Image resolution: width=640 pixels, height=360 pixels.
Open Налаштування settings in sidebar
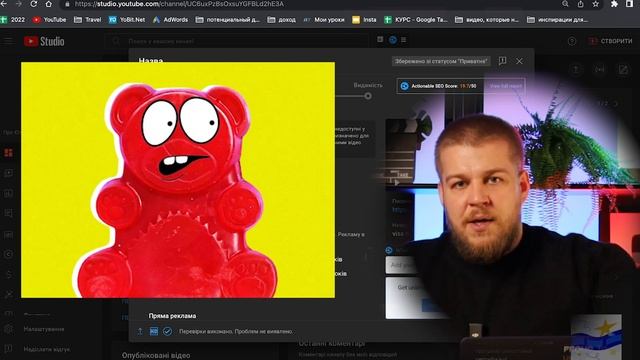click(44, 329)
